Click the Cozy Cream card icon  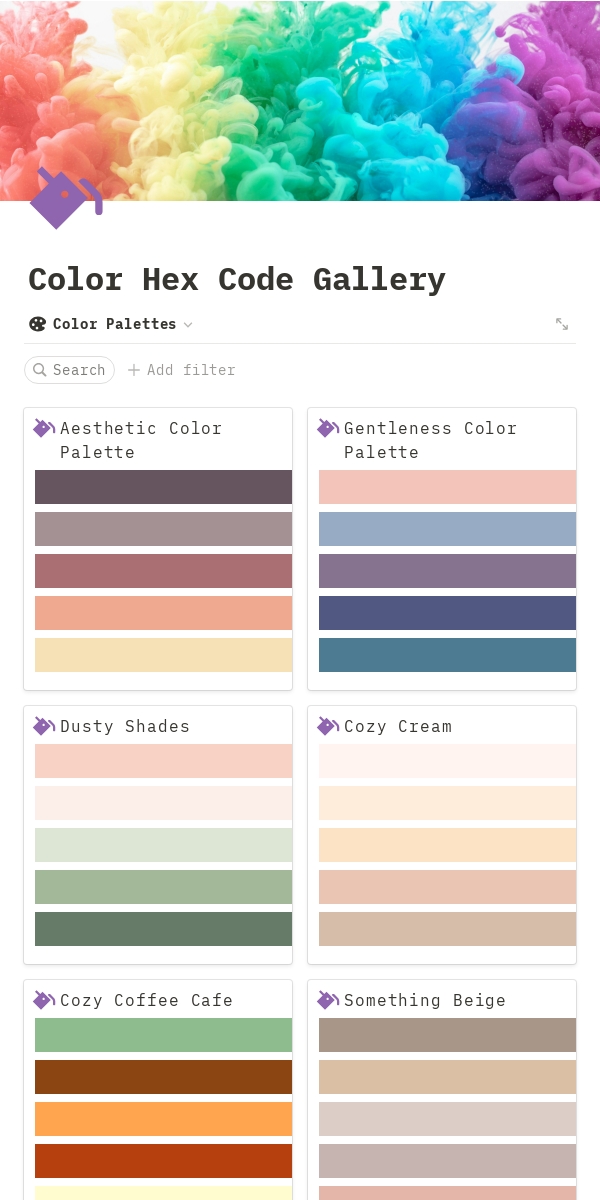click(x=327, y=726)
